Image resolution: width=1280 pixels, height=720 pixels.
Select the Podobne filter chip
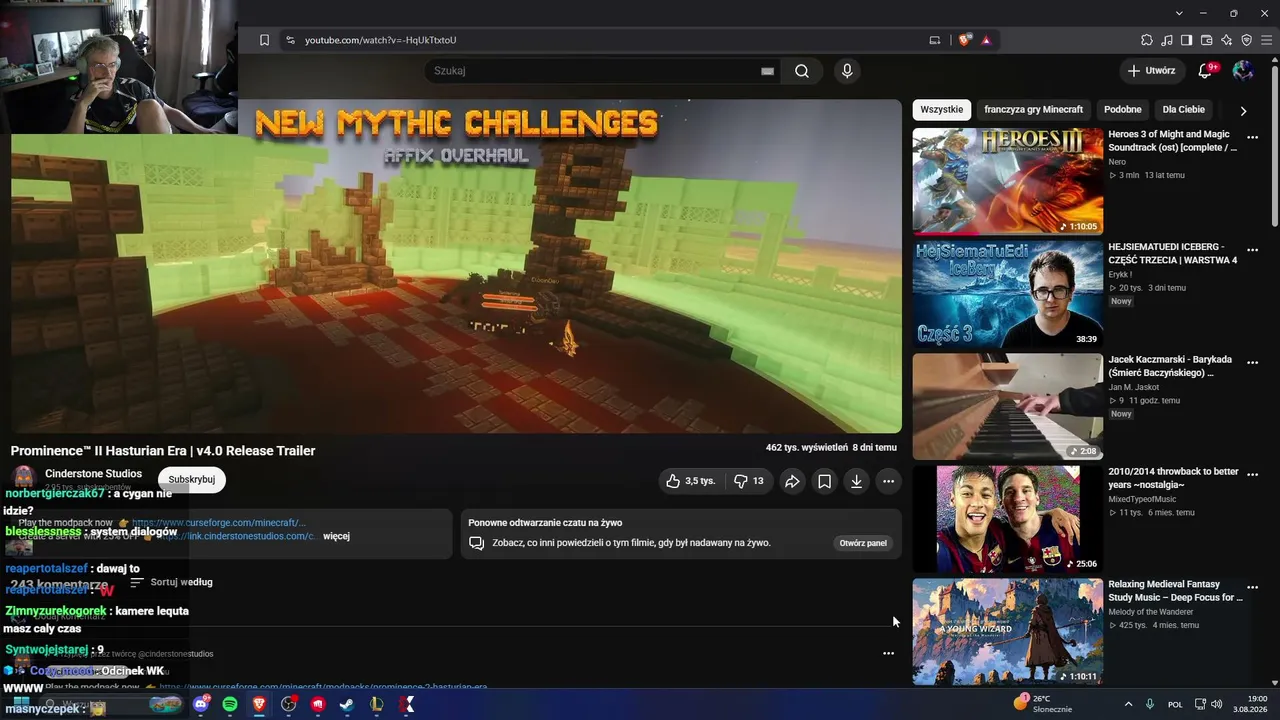[x=1123, y=110]
